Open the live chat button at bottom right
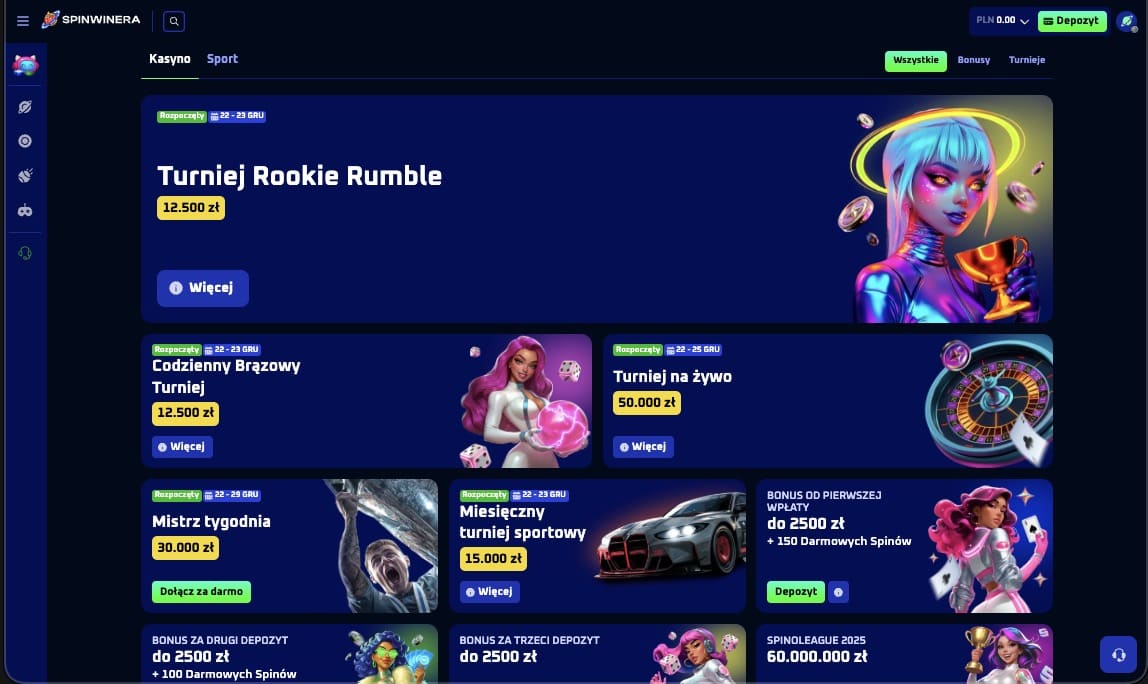This screenshot has height=684, width=1148. [x=1118, y=654]
